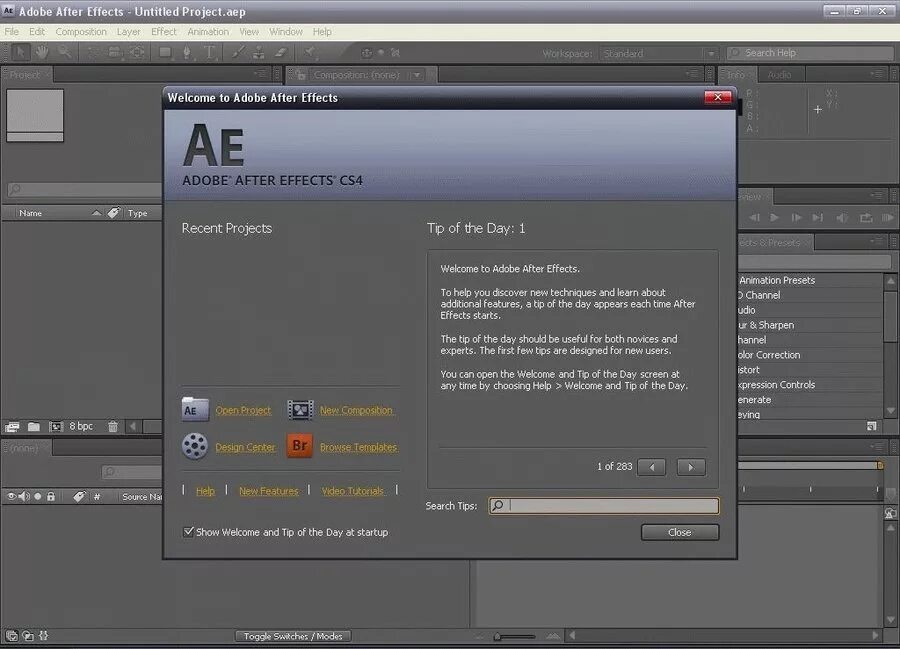Toggle the video eye column in timeline header
Screen dimensions: 900x649
click(11, 496)
